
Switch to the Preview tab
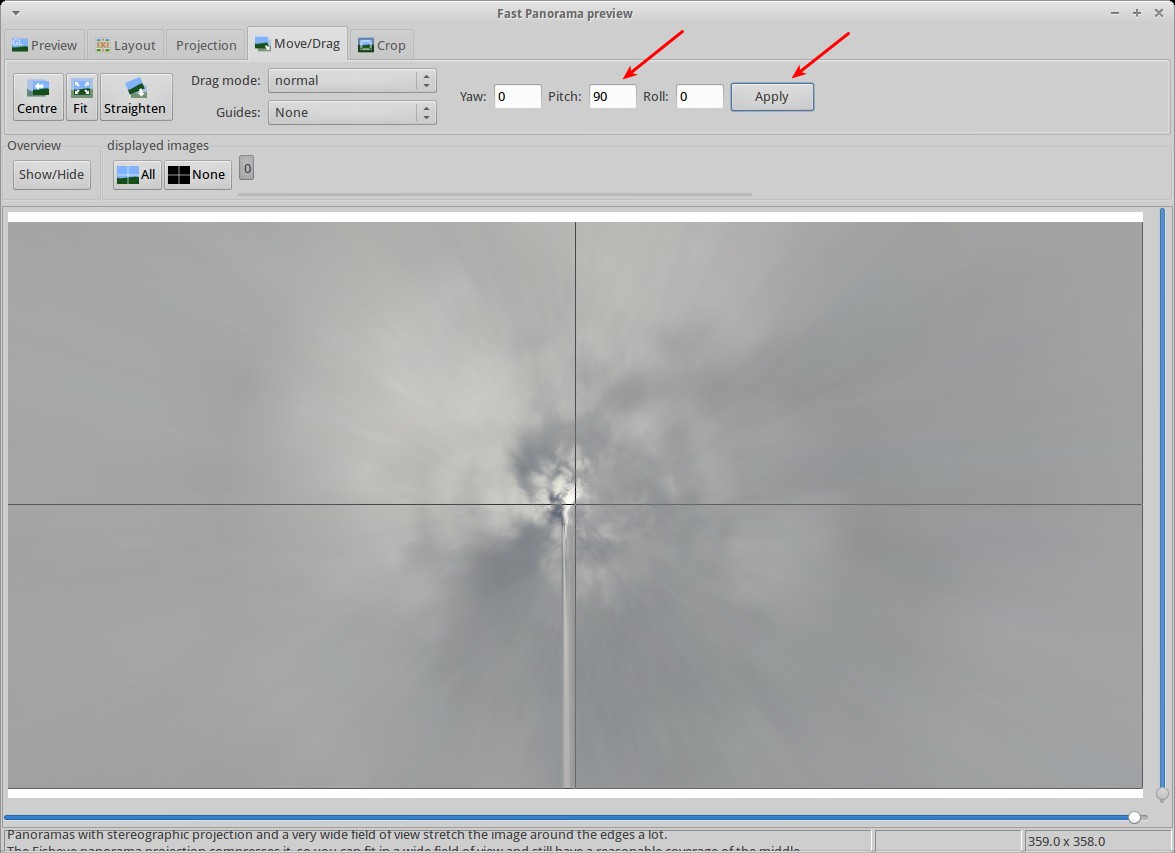(44, 45)
